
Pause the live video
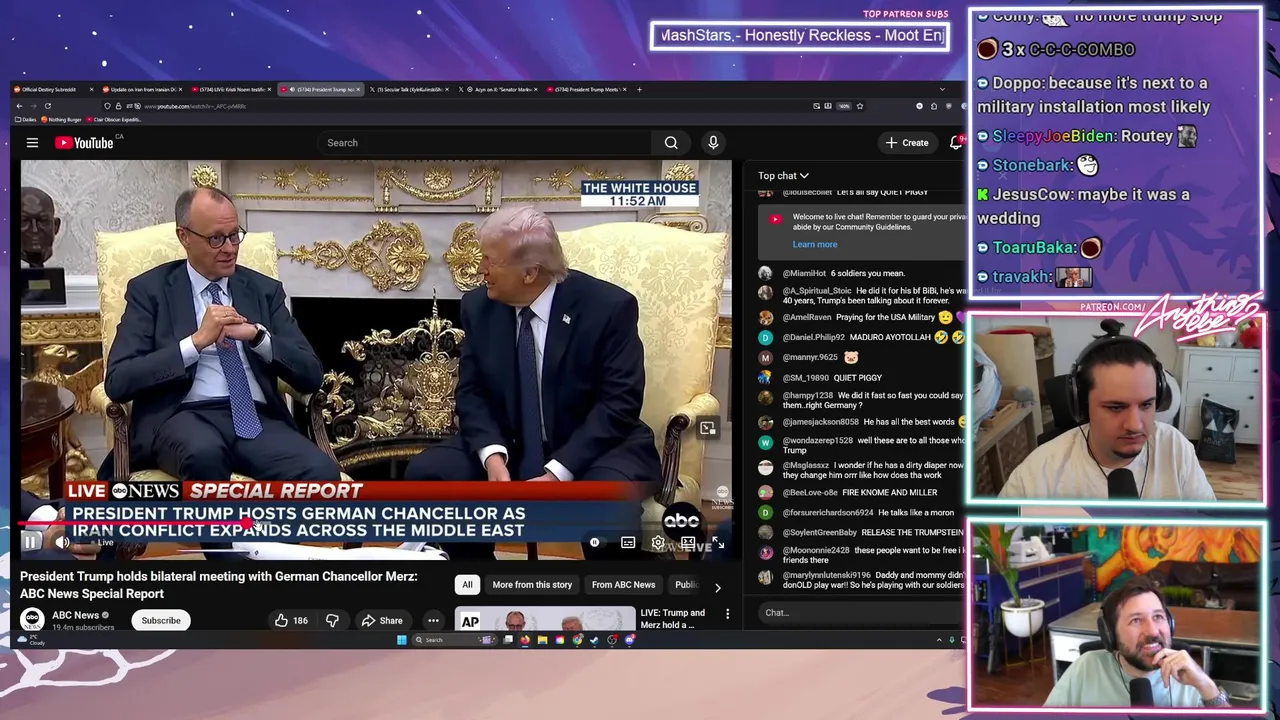30,543
